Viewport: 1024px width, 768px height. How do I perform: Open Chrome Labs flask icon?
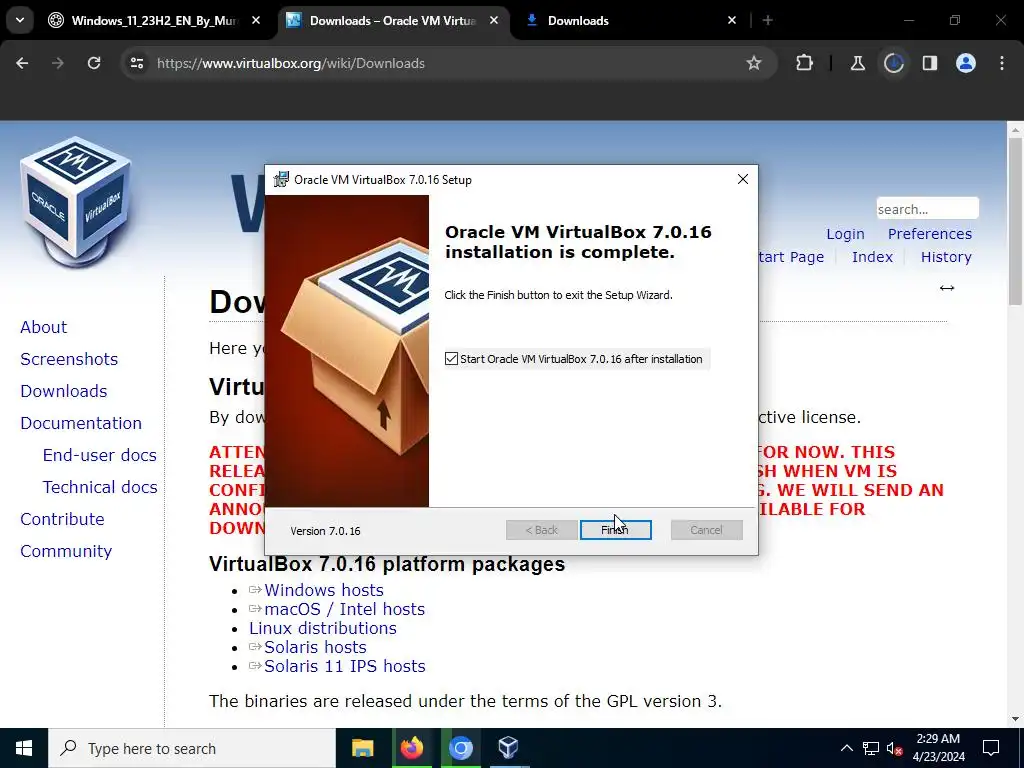click(857, 63)
